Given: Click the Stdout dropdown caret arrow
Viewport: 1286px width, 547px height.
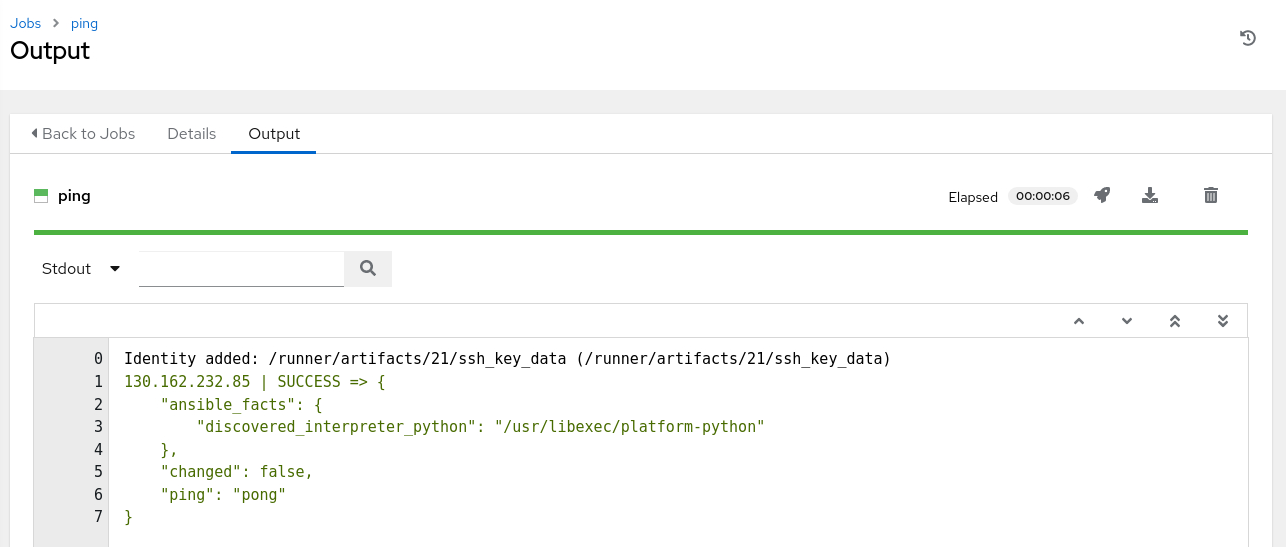Looking at the screenshot, I should pos(115,268).
